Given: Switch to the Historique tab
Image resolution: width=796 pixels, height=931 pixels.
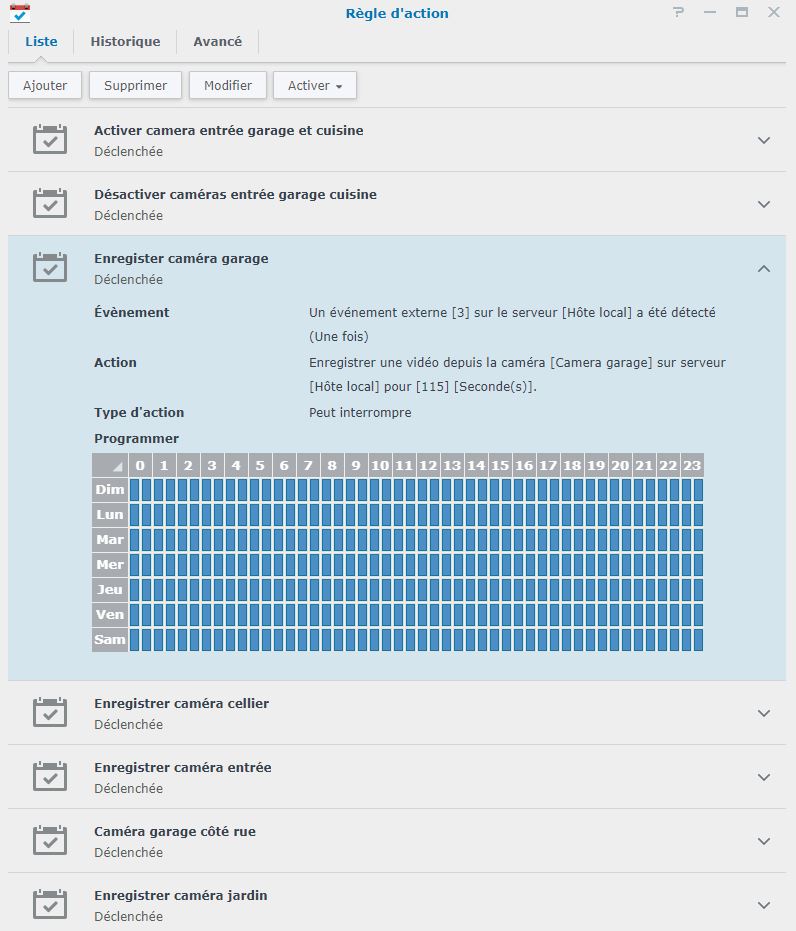Looking at the screenshot, I should tap(125, 42).
